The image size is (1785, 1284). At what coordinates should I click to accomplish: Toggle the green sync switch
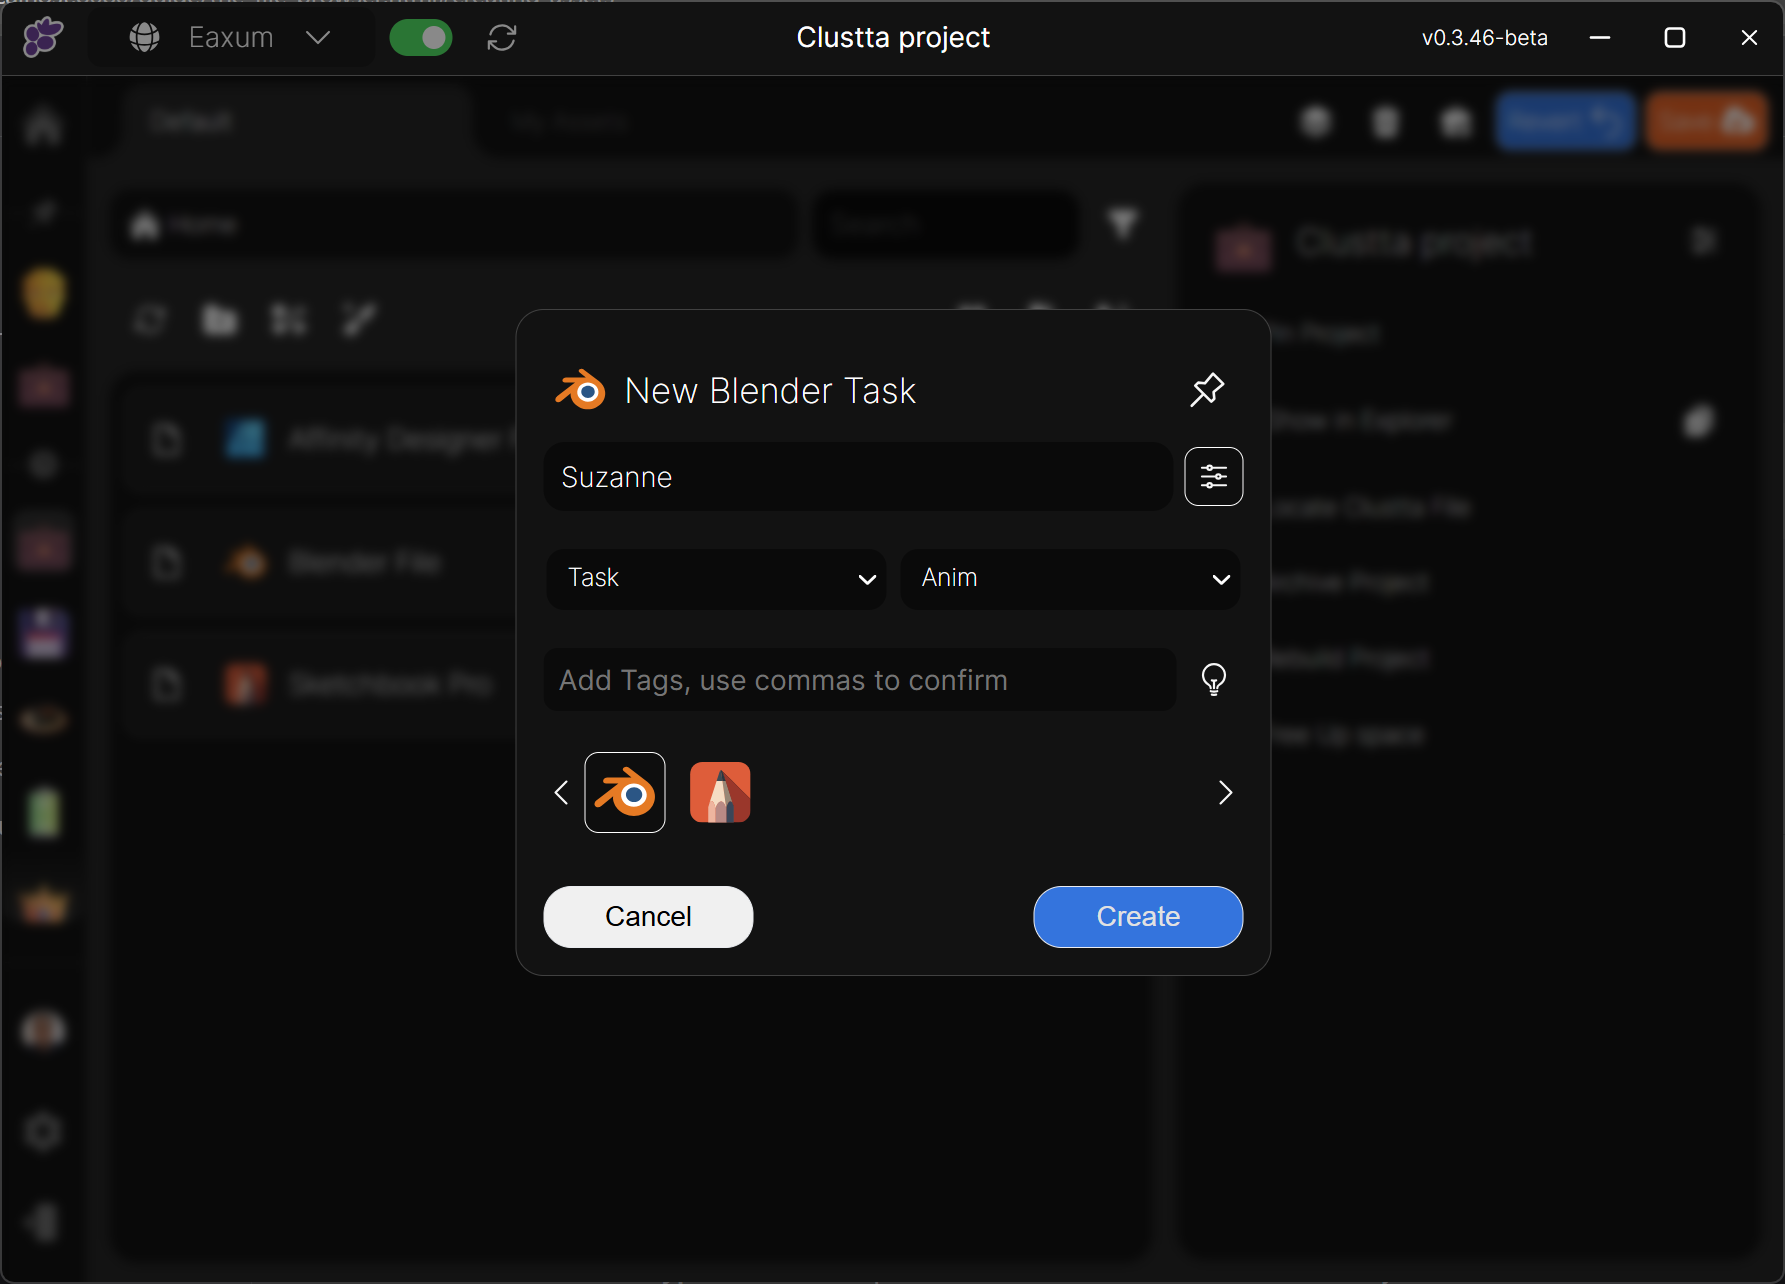(421, 38)
